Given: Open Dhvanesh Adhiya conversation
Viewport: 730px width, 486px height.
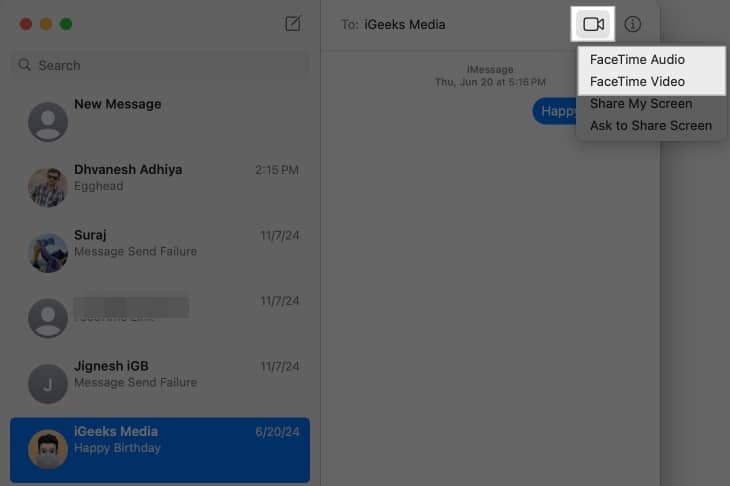Looking at the screenshot, I should [160, 188].
